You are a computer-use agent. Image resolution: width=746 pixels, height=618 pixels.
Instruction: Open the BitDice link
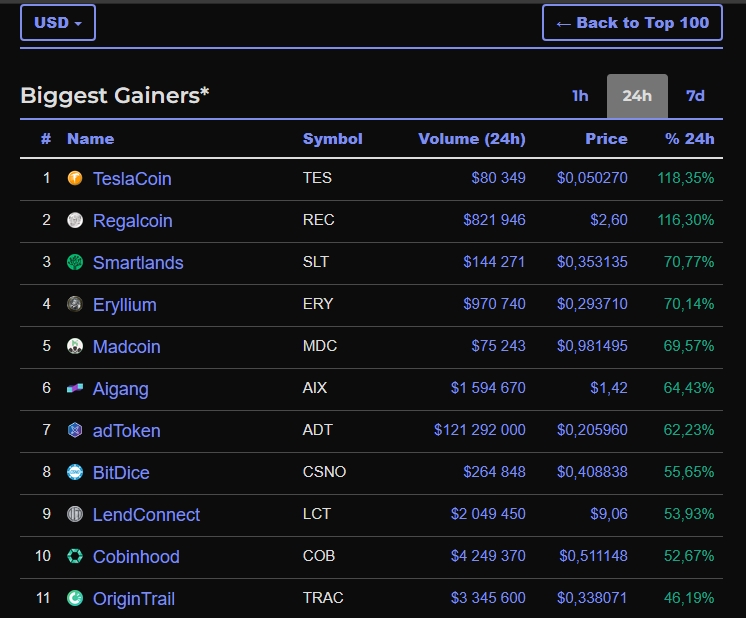tap(121, 472)
